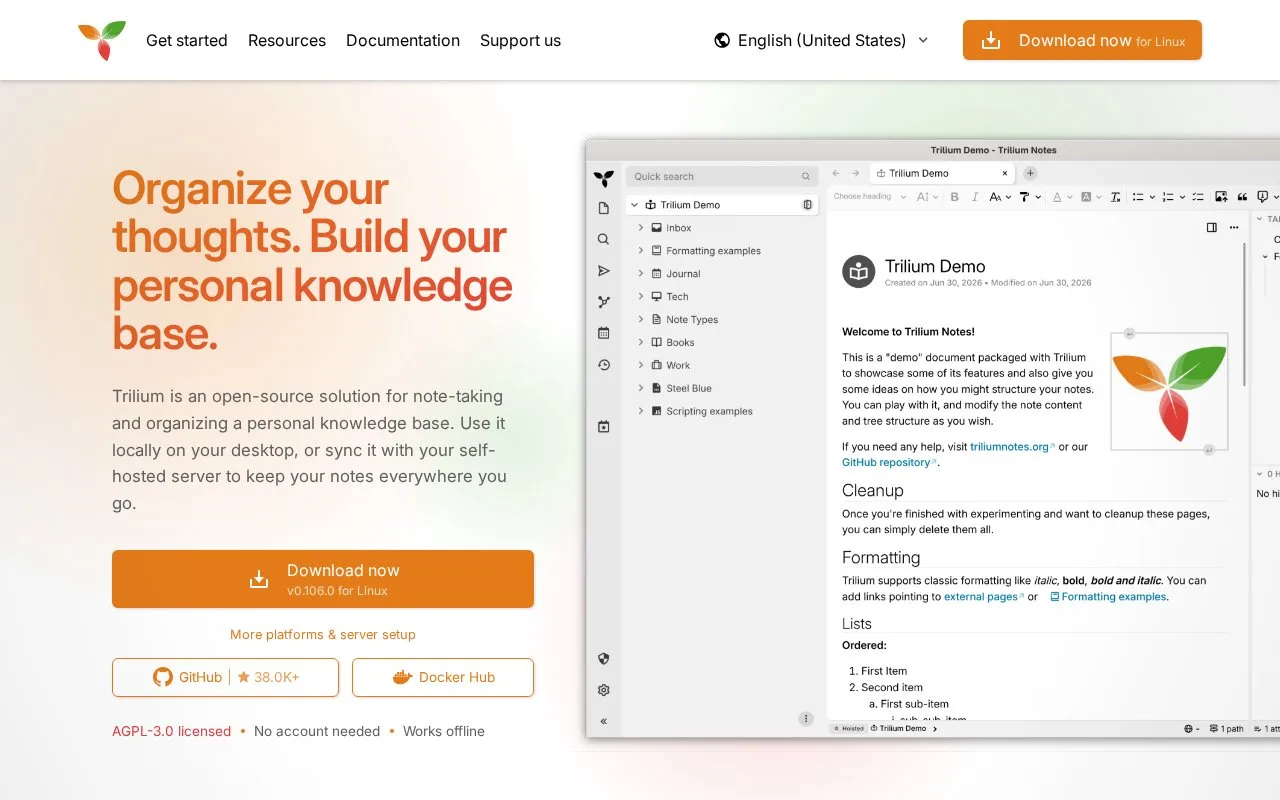Viewport: 1280px width, 800px height.
Task: Click the Trilium leaf logo in the site header
Action: tap(102, 40)
